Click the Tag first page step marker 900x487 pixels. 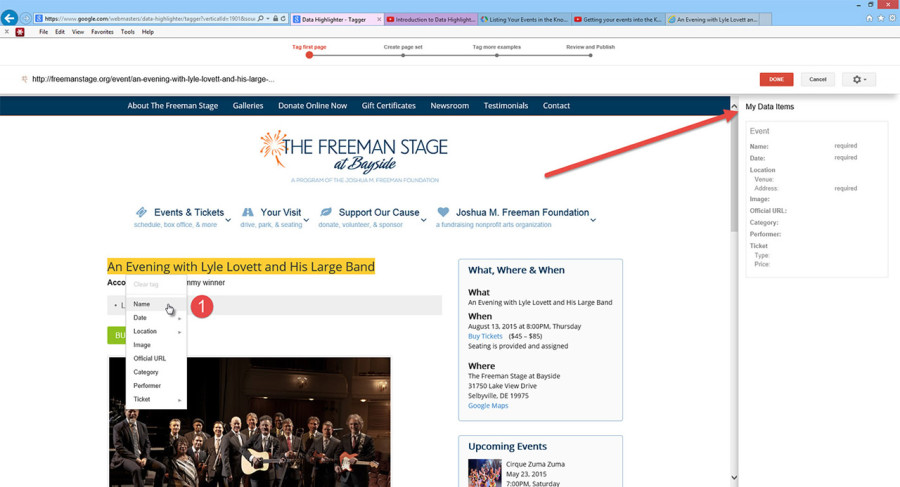(309, 55)
